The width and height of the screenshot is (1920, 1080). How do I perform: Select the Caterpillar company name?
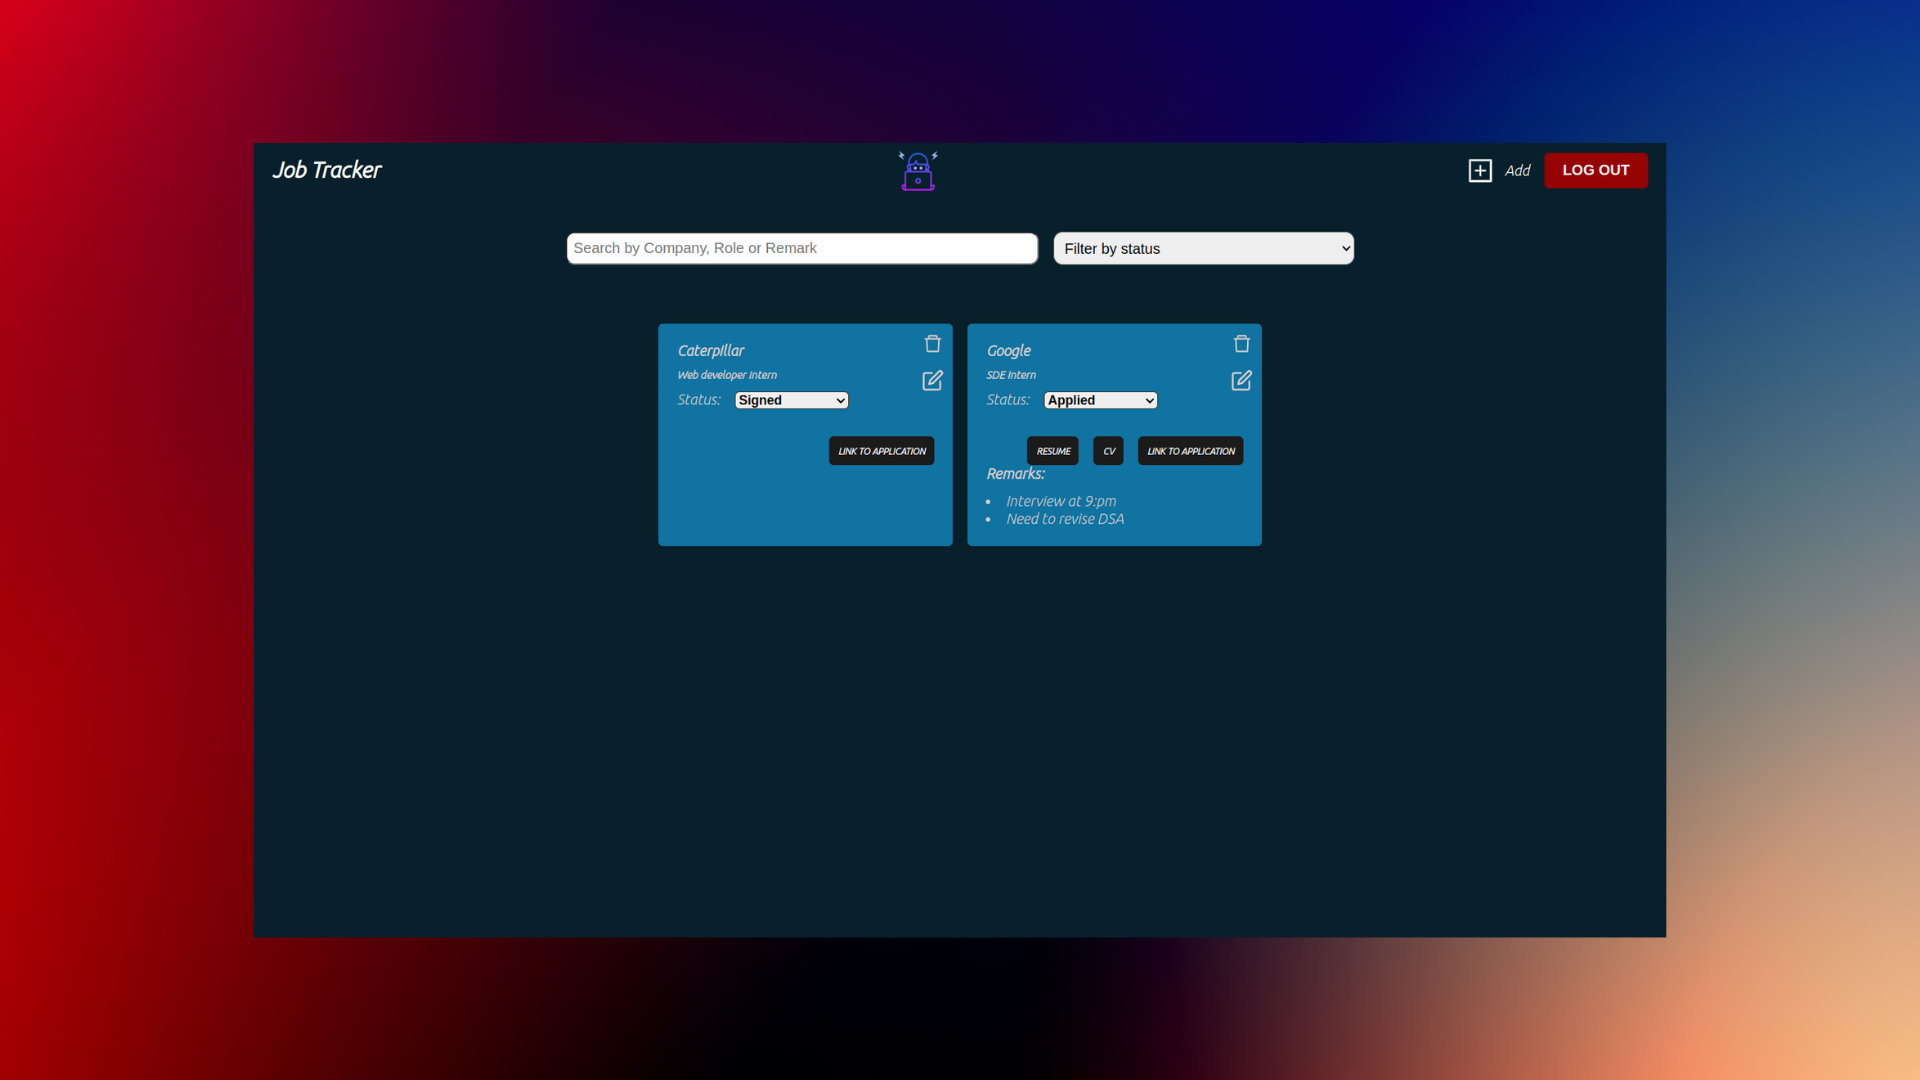pyautogui.click(x=711, y=351)
